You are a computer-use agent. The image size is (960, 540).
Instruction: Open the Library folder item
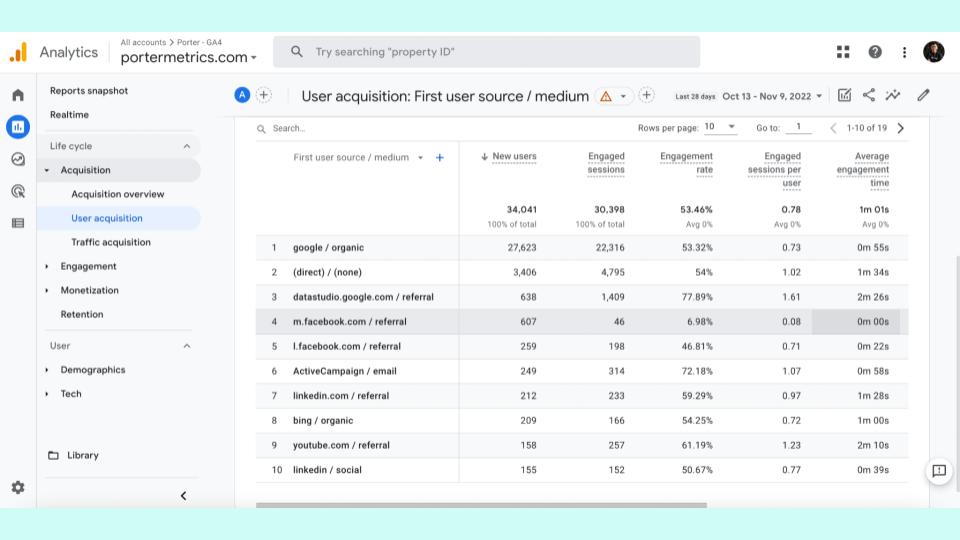73,456
